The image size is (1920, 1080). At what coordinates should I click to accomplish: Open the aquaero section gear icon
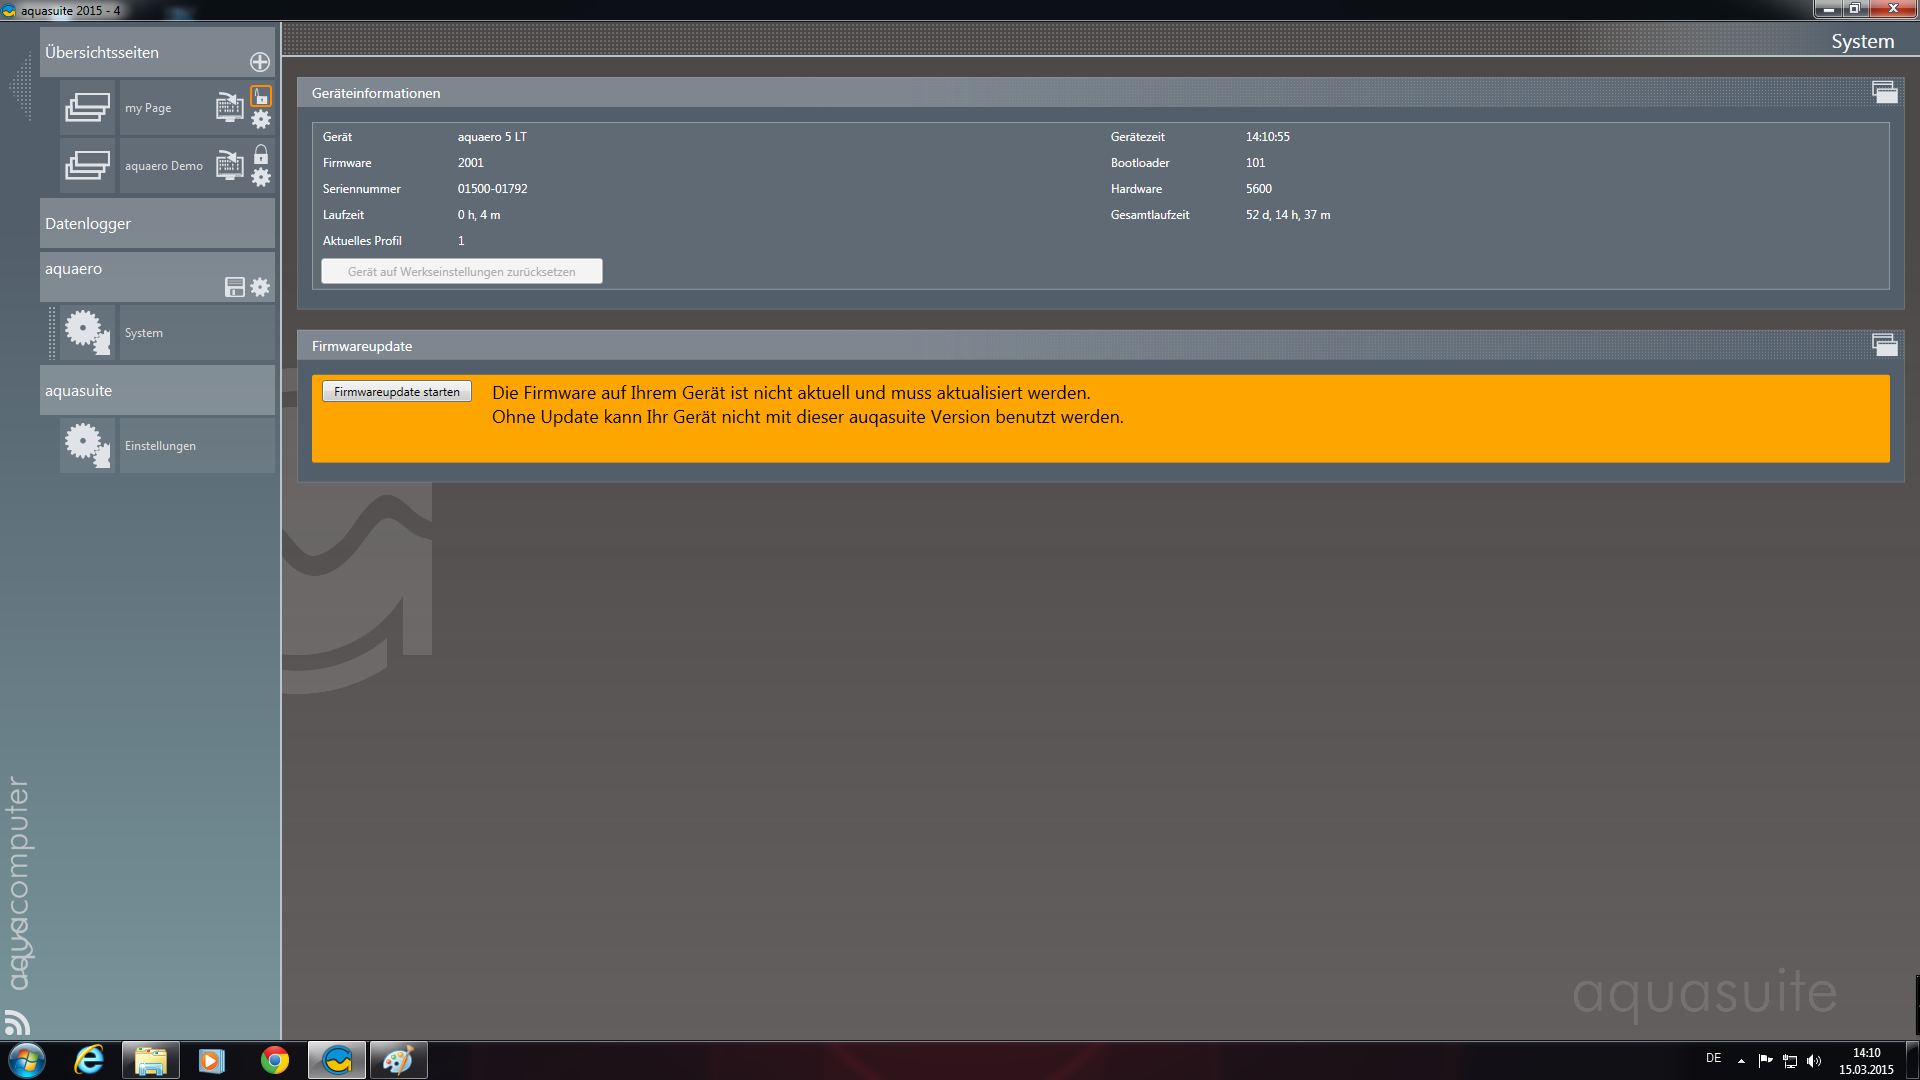point(260,288)
